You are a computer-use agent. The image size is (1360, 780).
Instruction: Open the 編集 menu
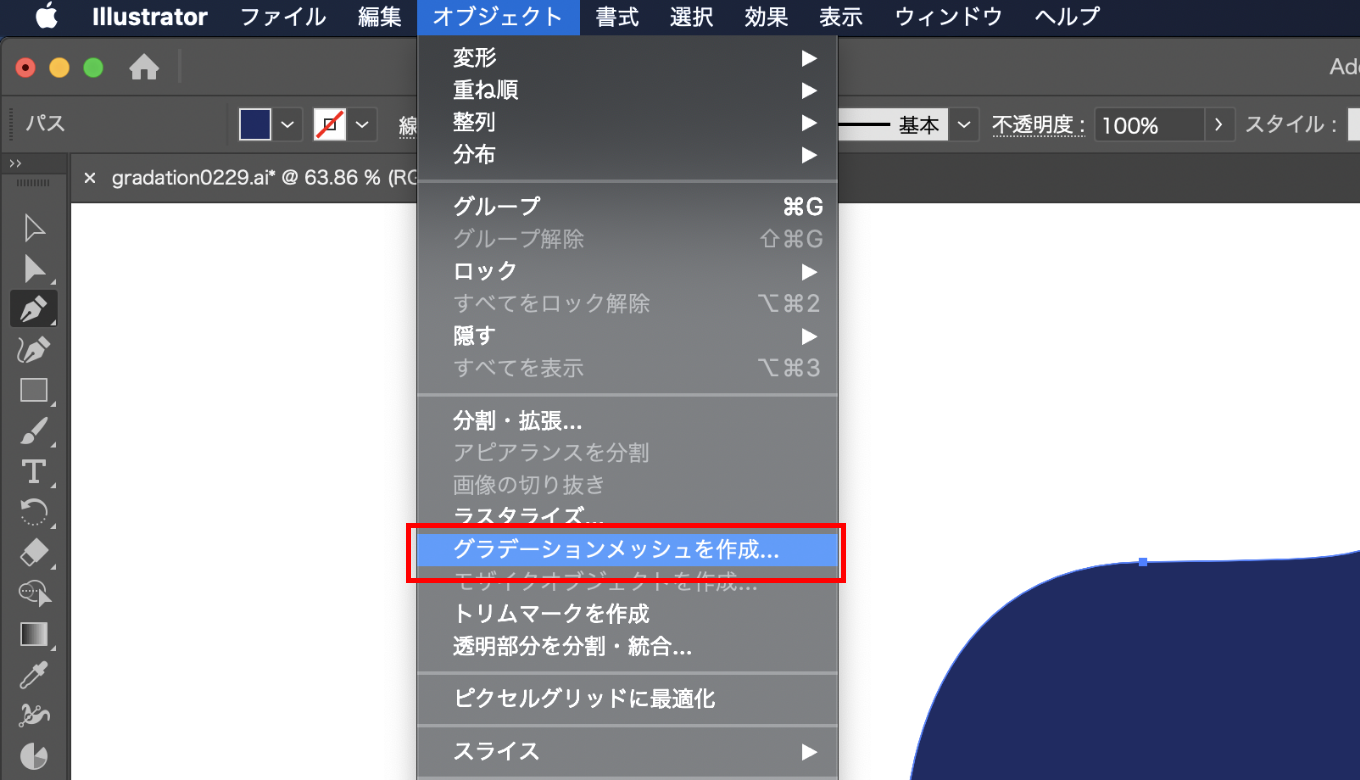click(x=379, y=17)
